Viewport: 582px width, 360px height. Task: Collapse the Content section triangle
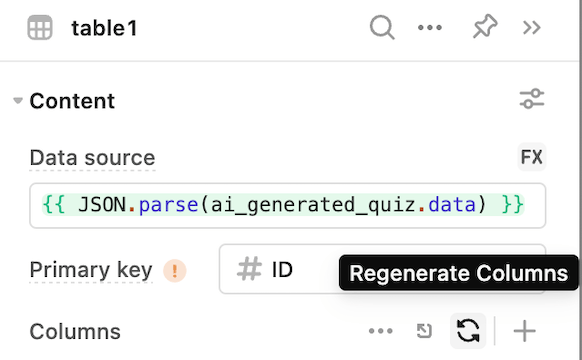coord(17,101)
